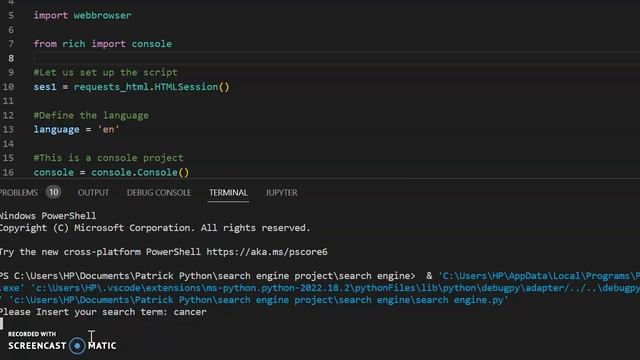Image resolution: width=640 pixels, height=360 pixels.
Task: Click the comment '#Let us set up the script'
Action: click(105, 73)
